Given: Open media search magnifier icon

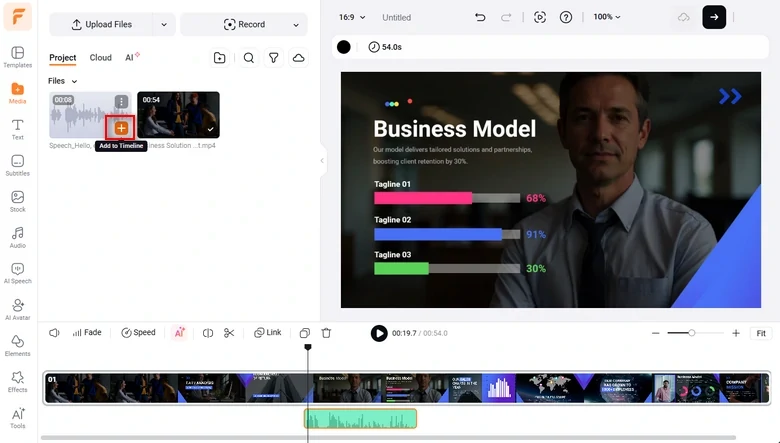Looking at the screenshot, I should (x=249, y=58).
